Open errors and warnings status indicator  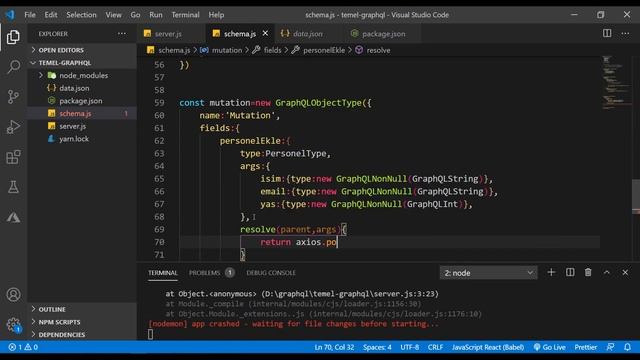point(23,347)
